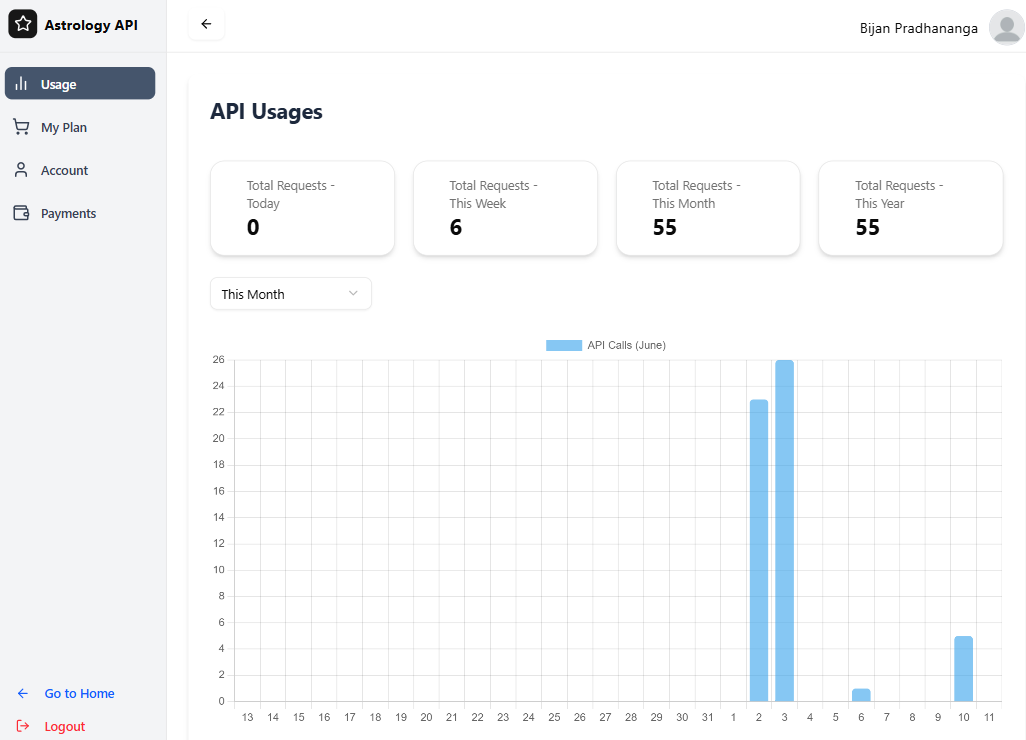This screenshot has width=1026, height=740.
Task: Click the Payments card icon
Action: (x=21, y=213)
